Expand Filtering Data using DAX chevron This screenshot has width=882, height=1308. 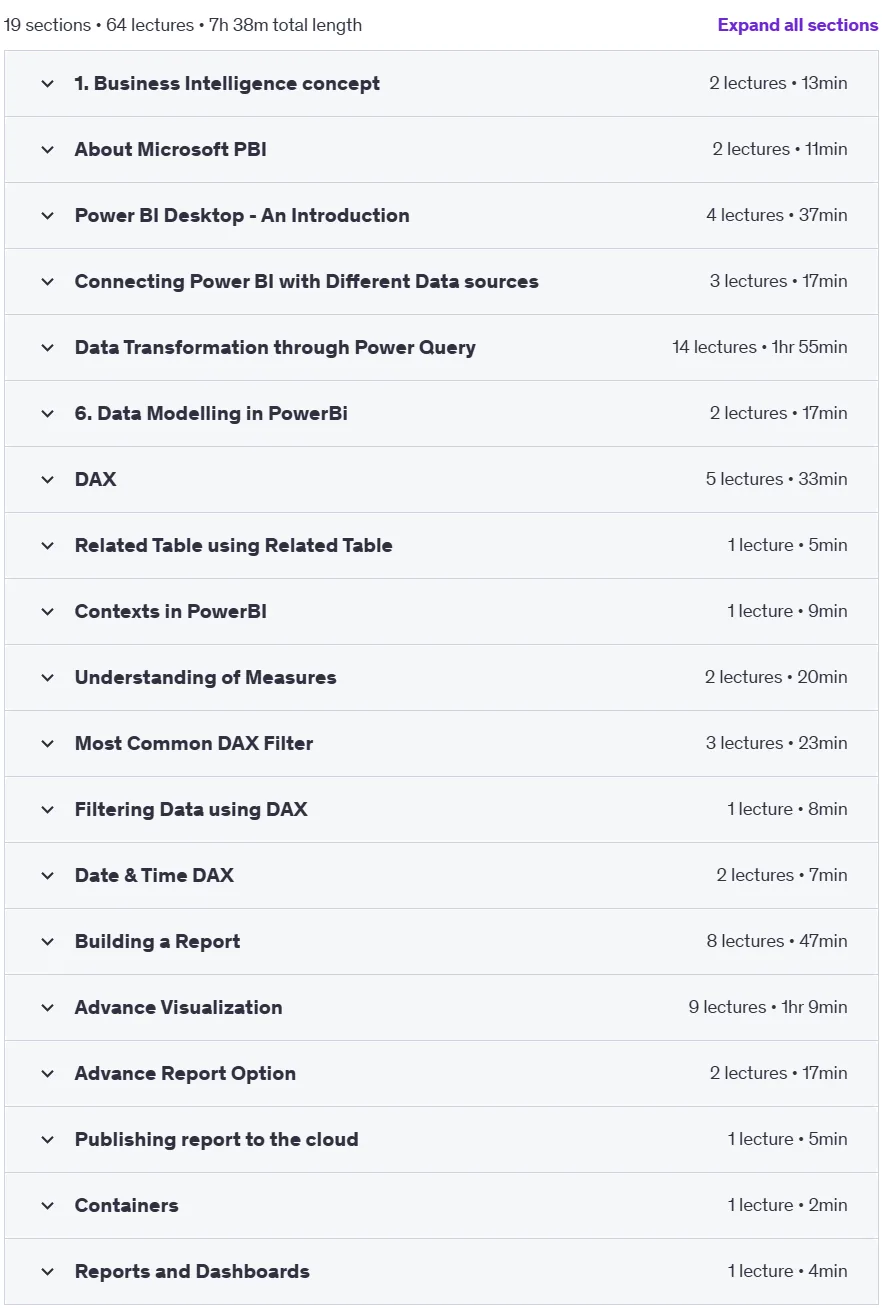[47, 810]
